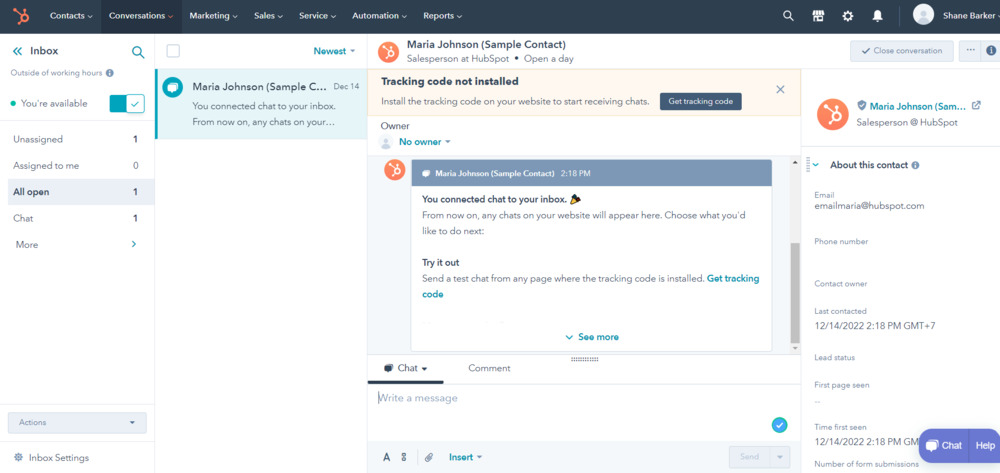Click the large contact avatar in right panel
The image size is (1000, 473).
[833, 114]
